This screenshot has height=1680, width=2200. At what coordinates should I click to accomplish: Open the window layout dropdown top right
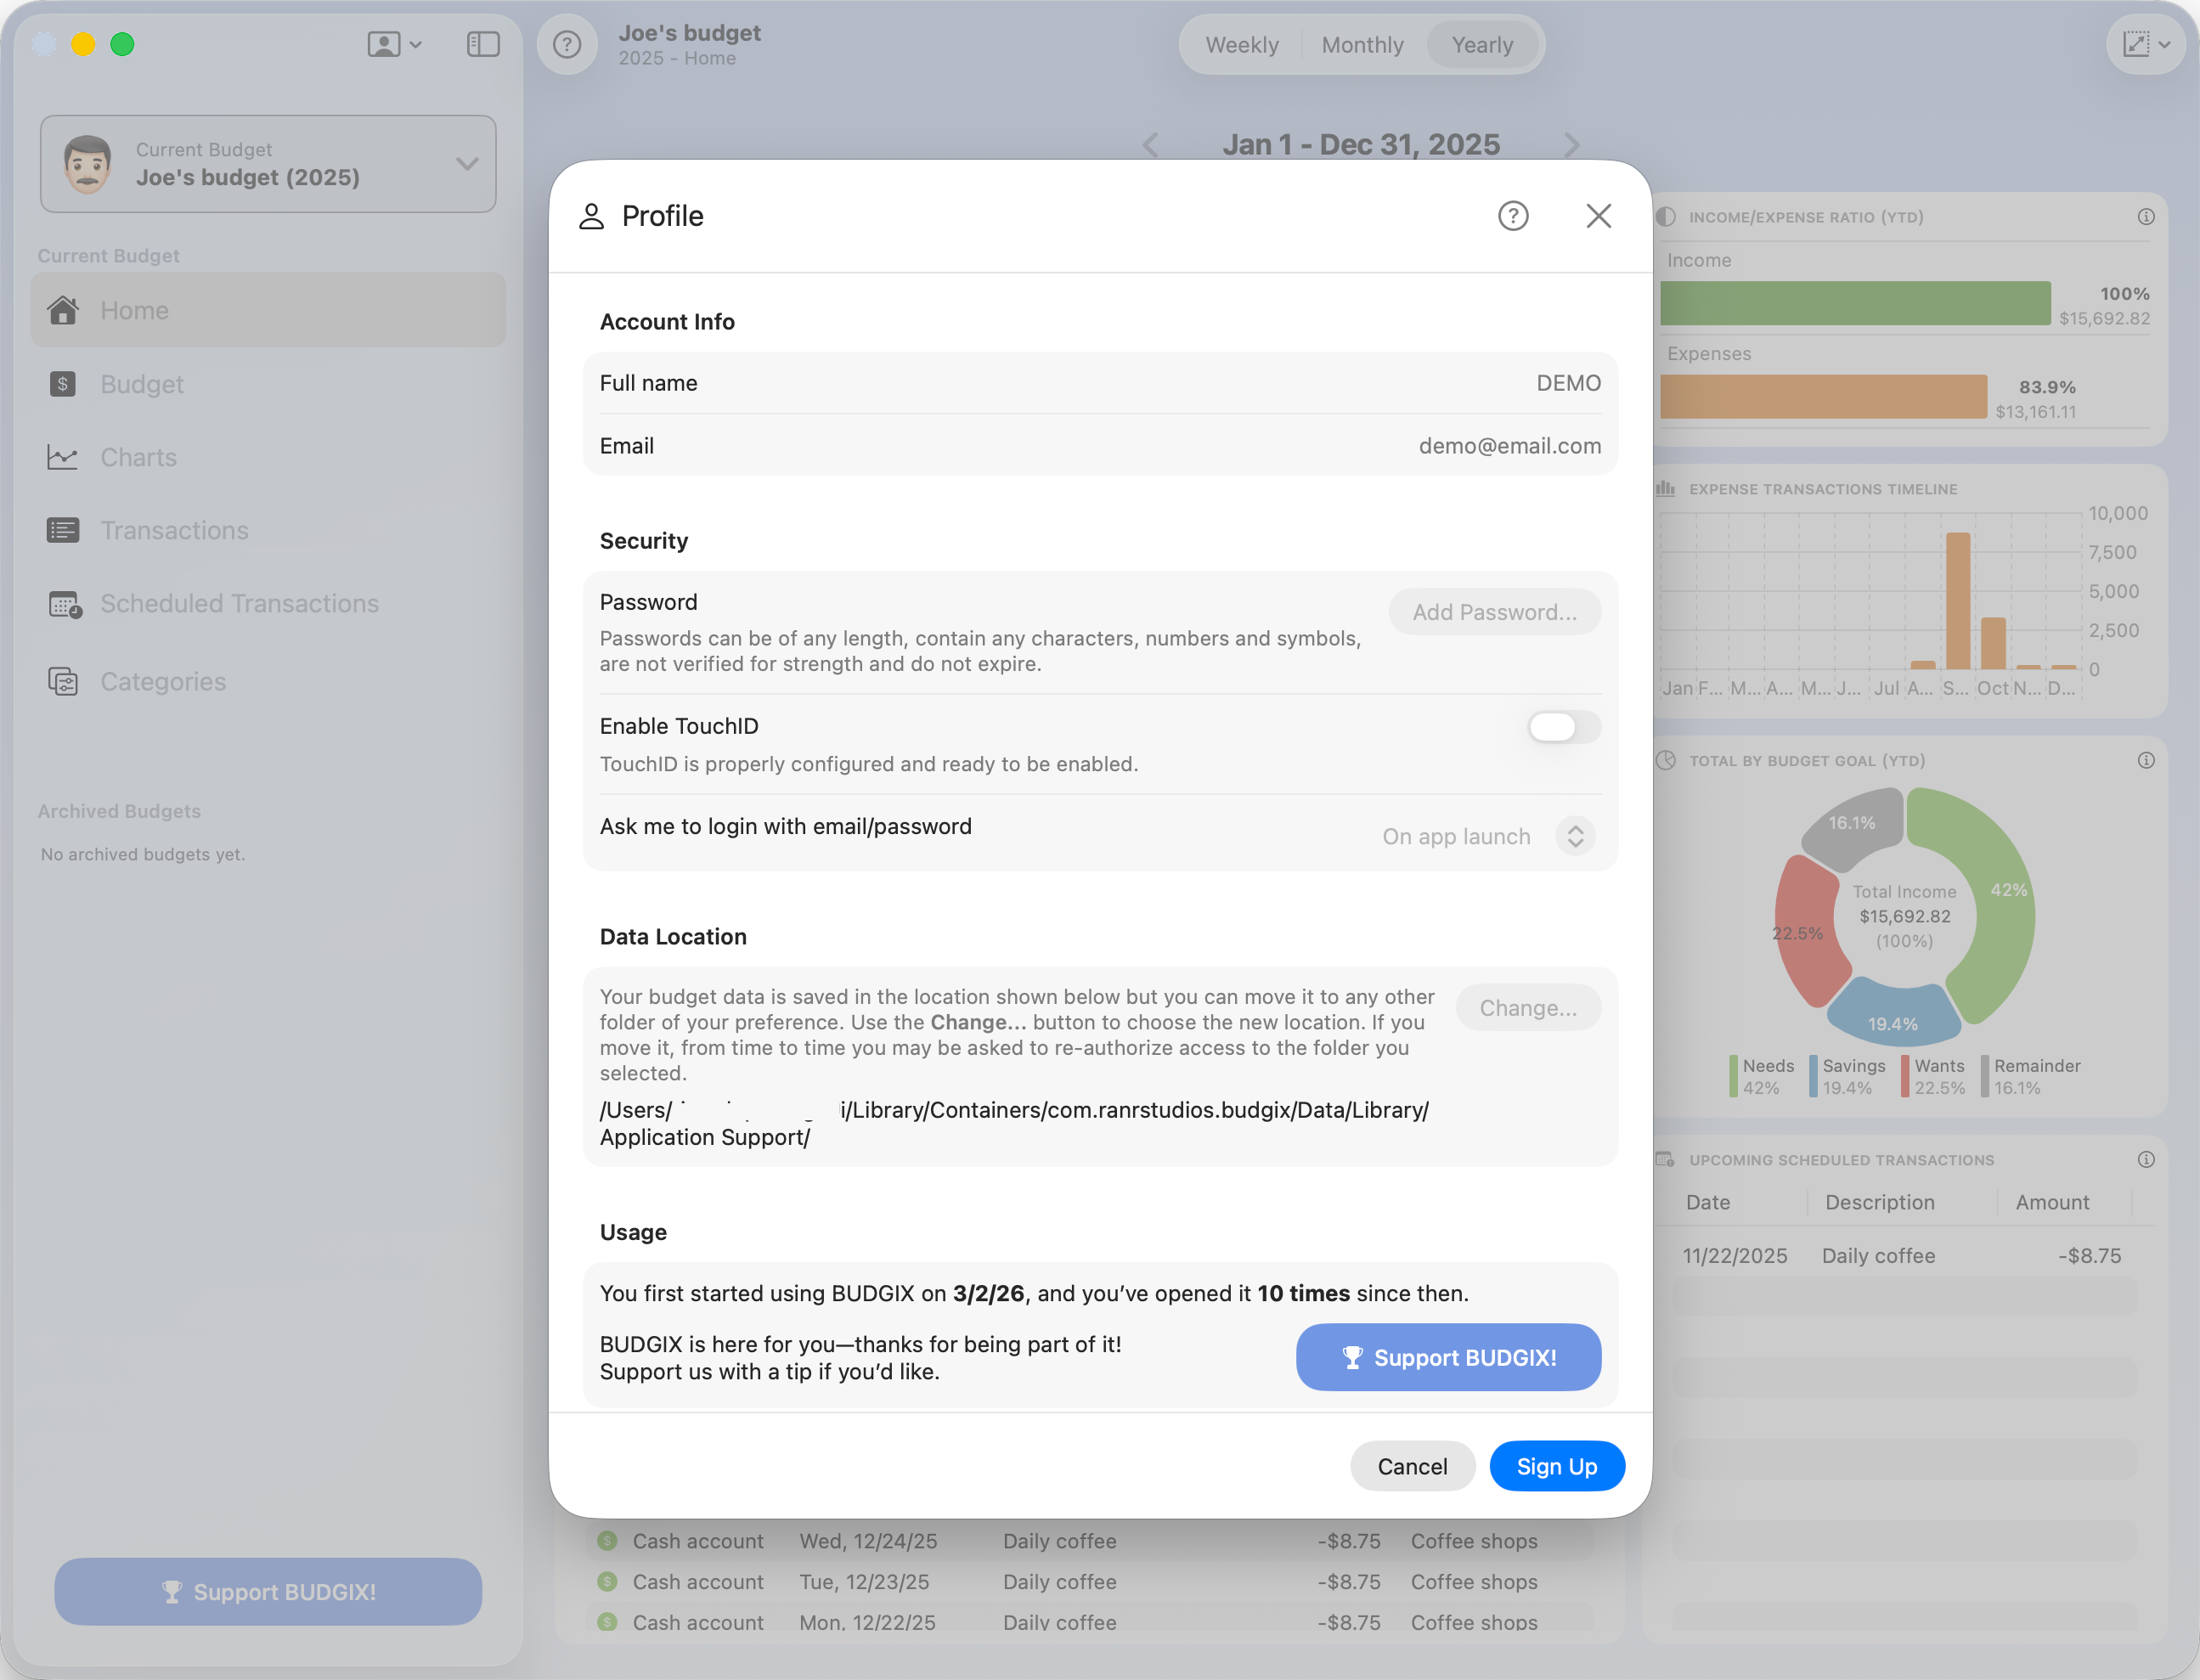coord(2145,44)
